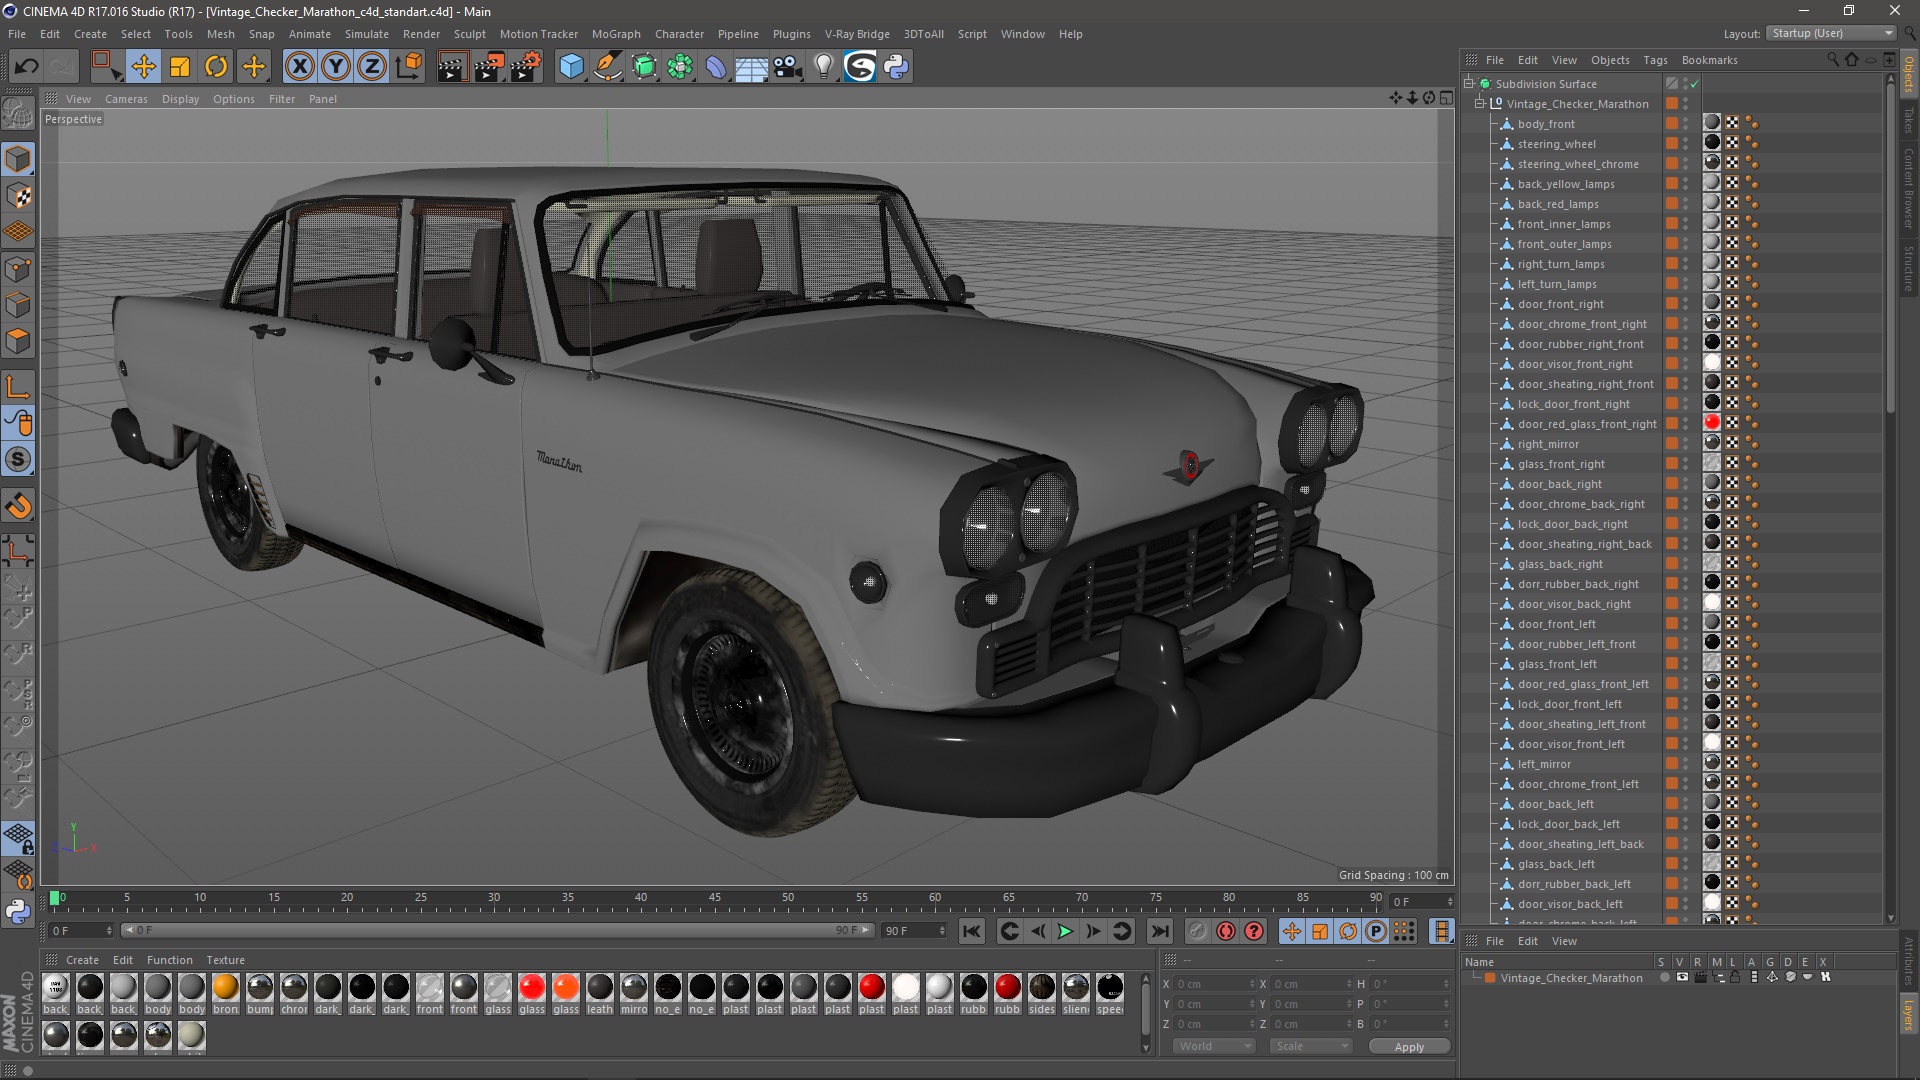Open Object Manager Tags menu
This screenshot has width=1920, height=1080.
click(1655, 60)
